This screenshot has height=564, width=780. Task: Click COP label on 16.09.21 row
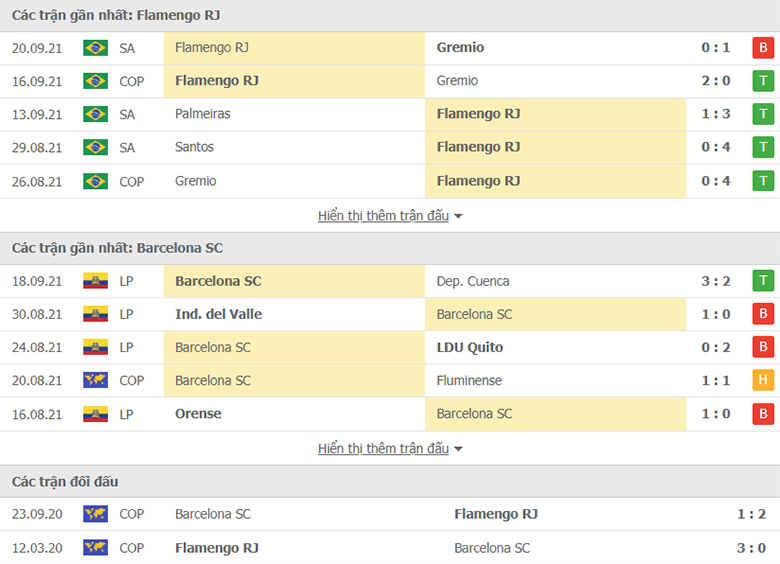coord(132,82)
